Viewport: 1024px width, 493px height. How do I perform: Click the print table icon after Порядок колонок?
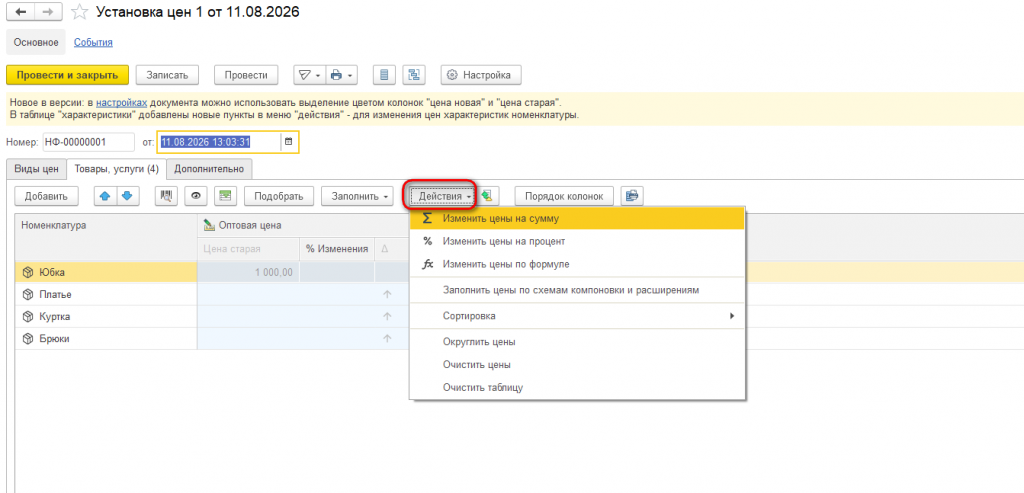point(632,195)
